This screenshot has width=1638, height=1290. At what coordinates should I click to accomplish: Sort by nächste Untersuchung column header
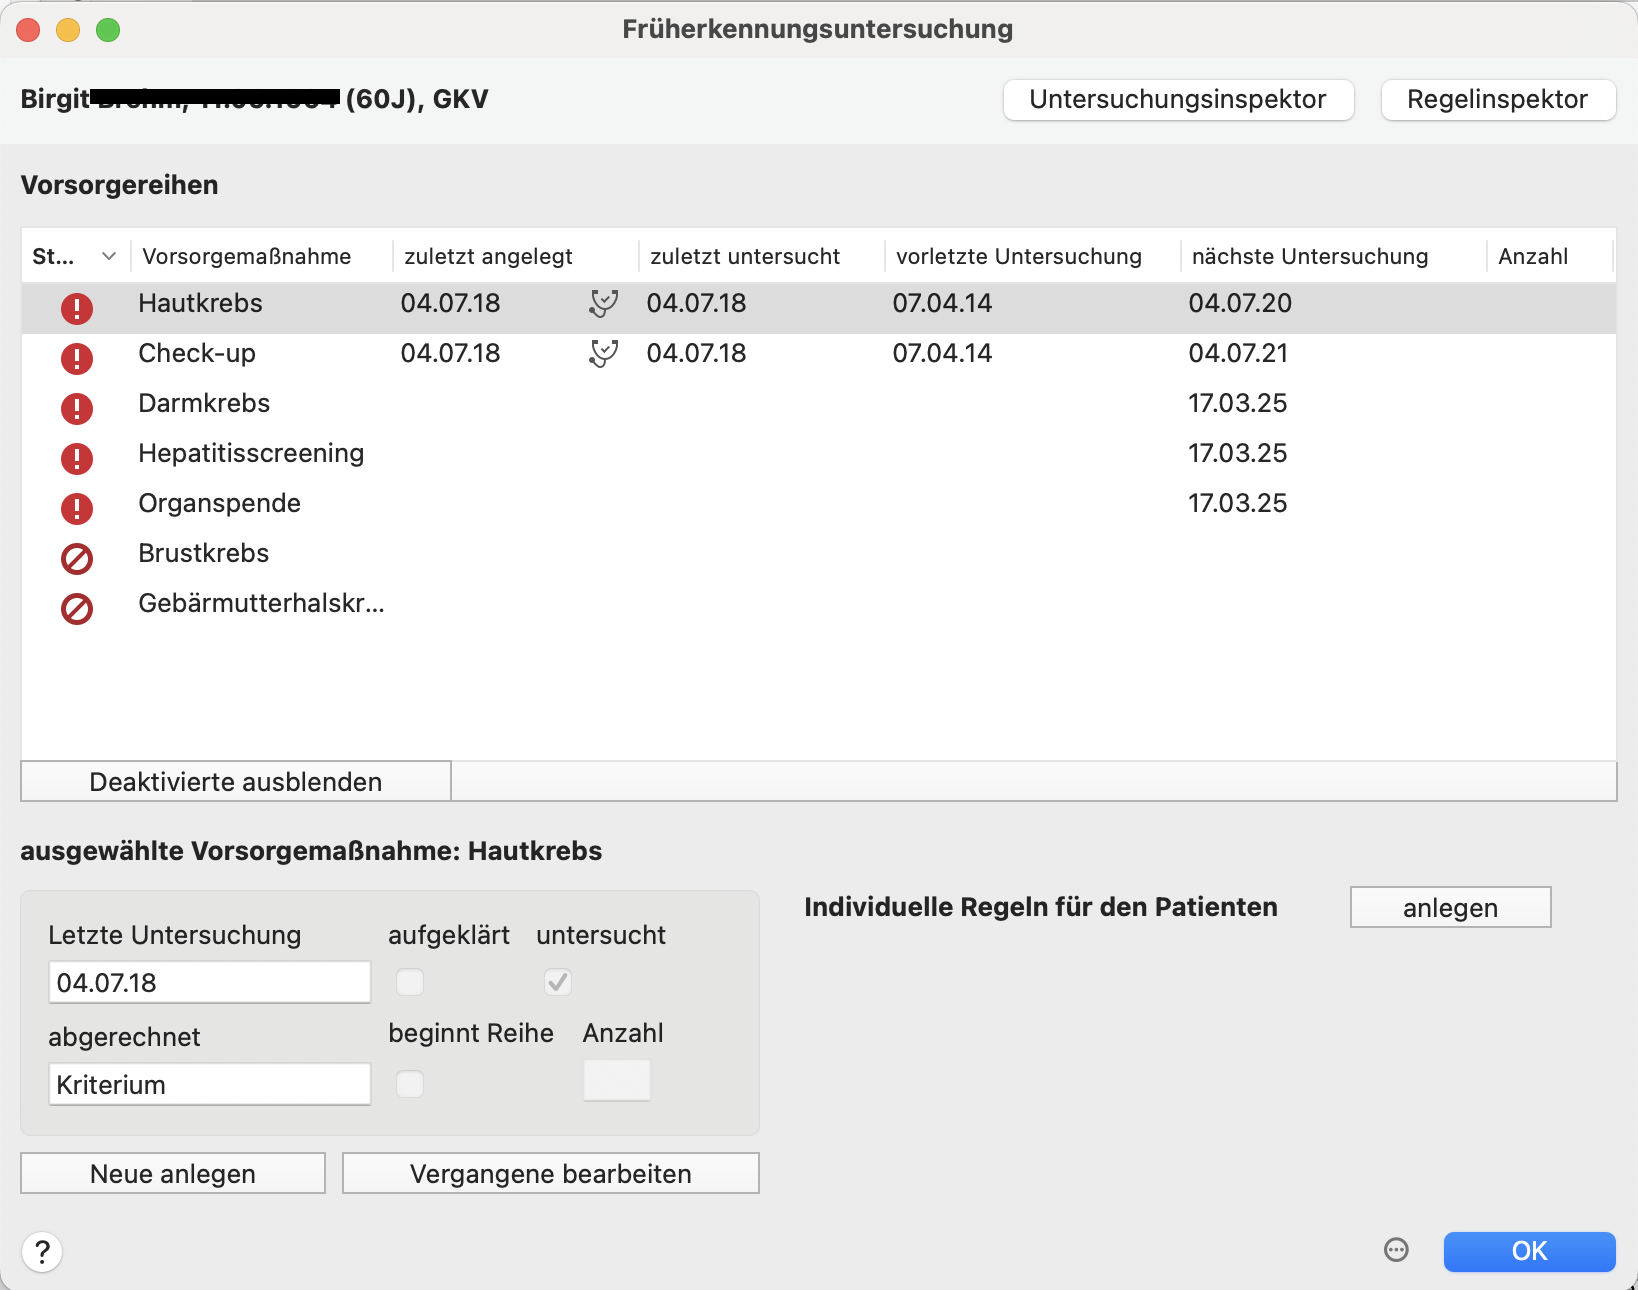[1310, 256]
